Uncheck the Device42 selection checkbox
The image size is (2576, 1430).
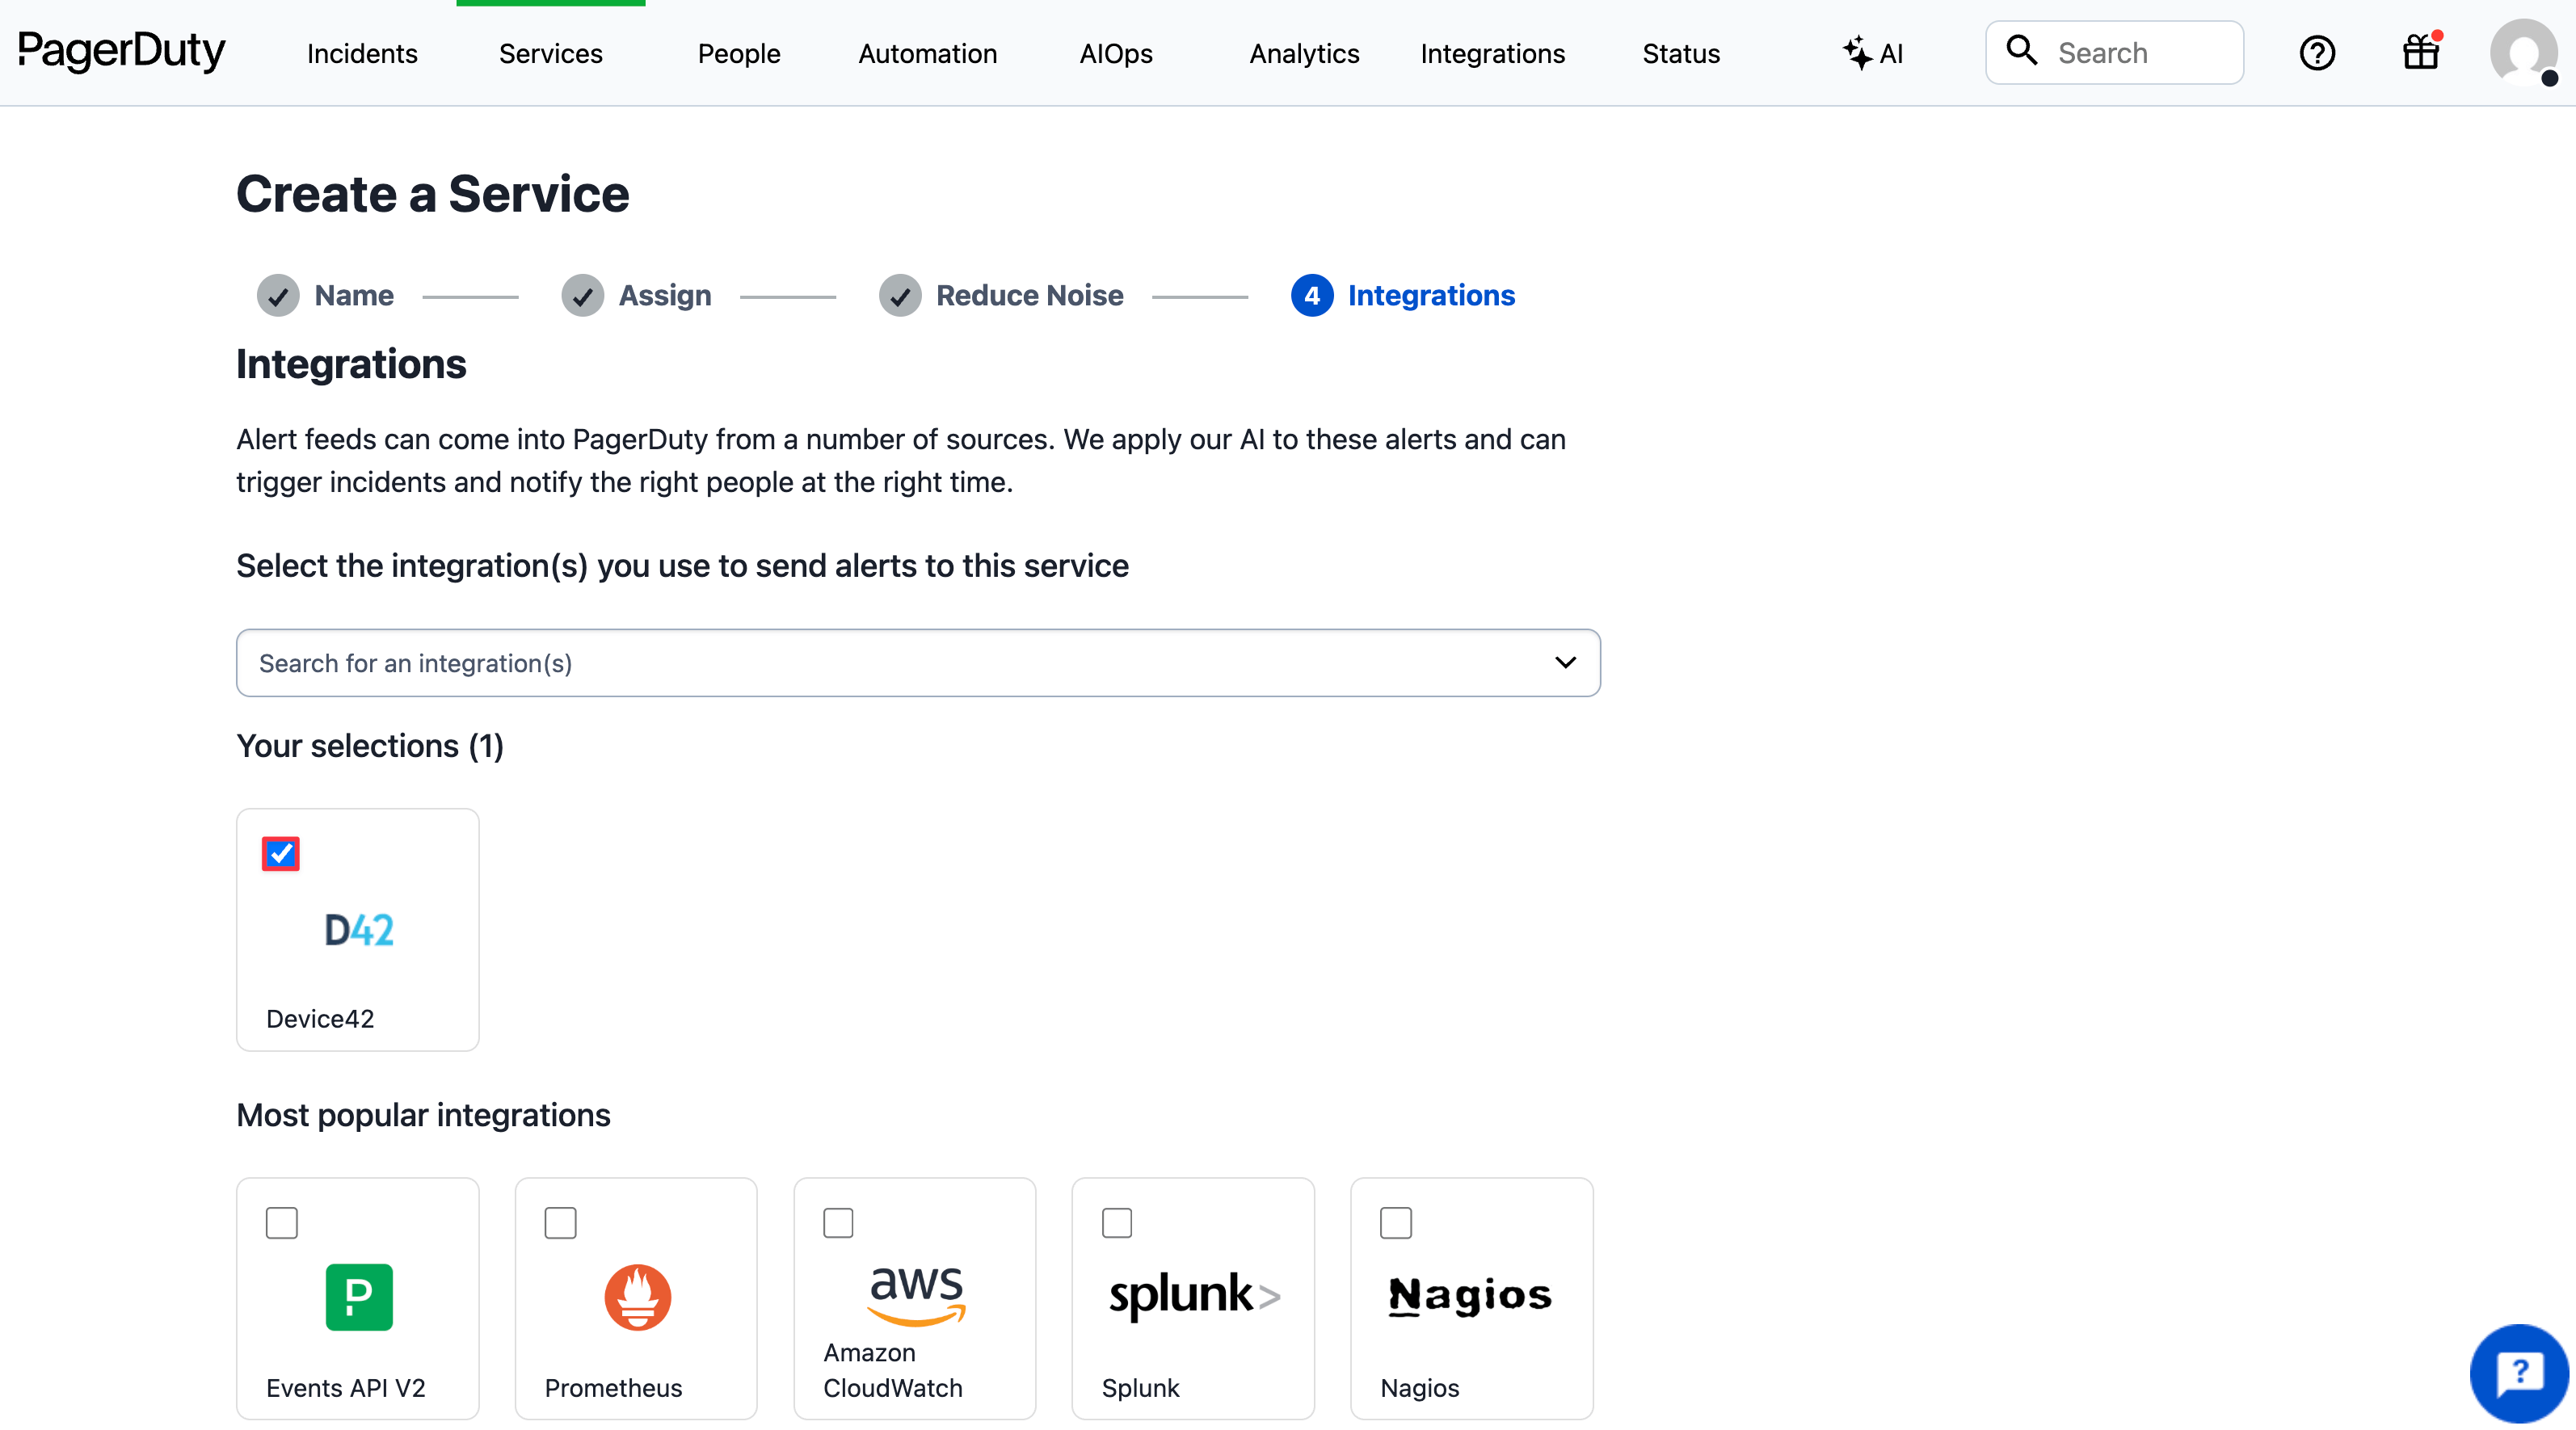[x=280, y=853]
